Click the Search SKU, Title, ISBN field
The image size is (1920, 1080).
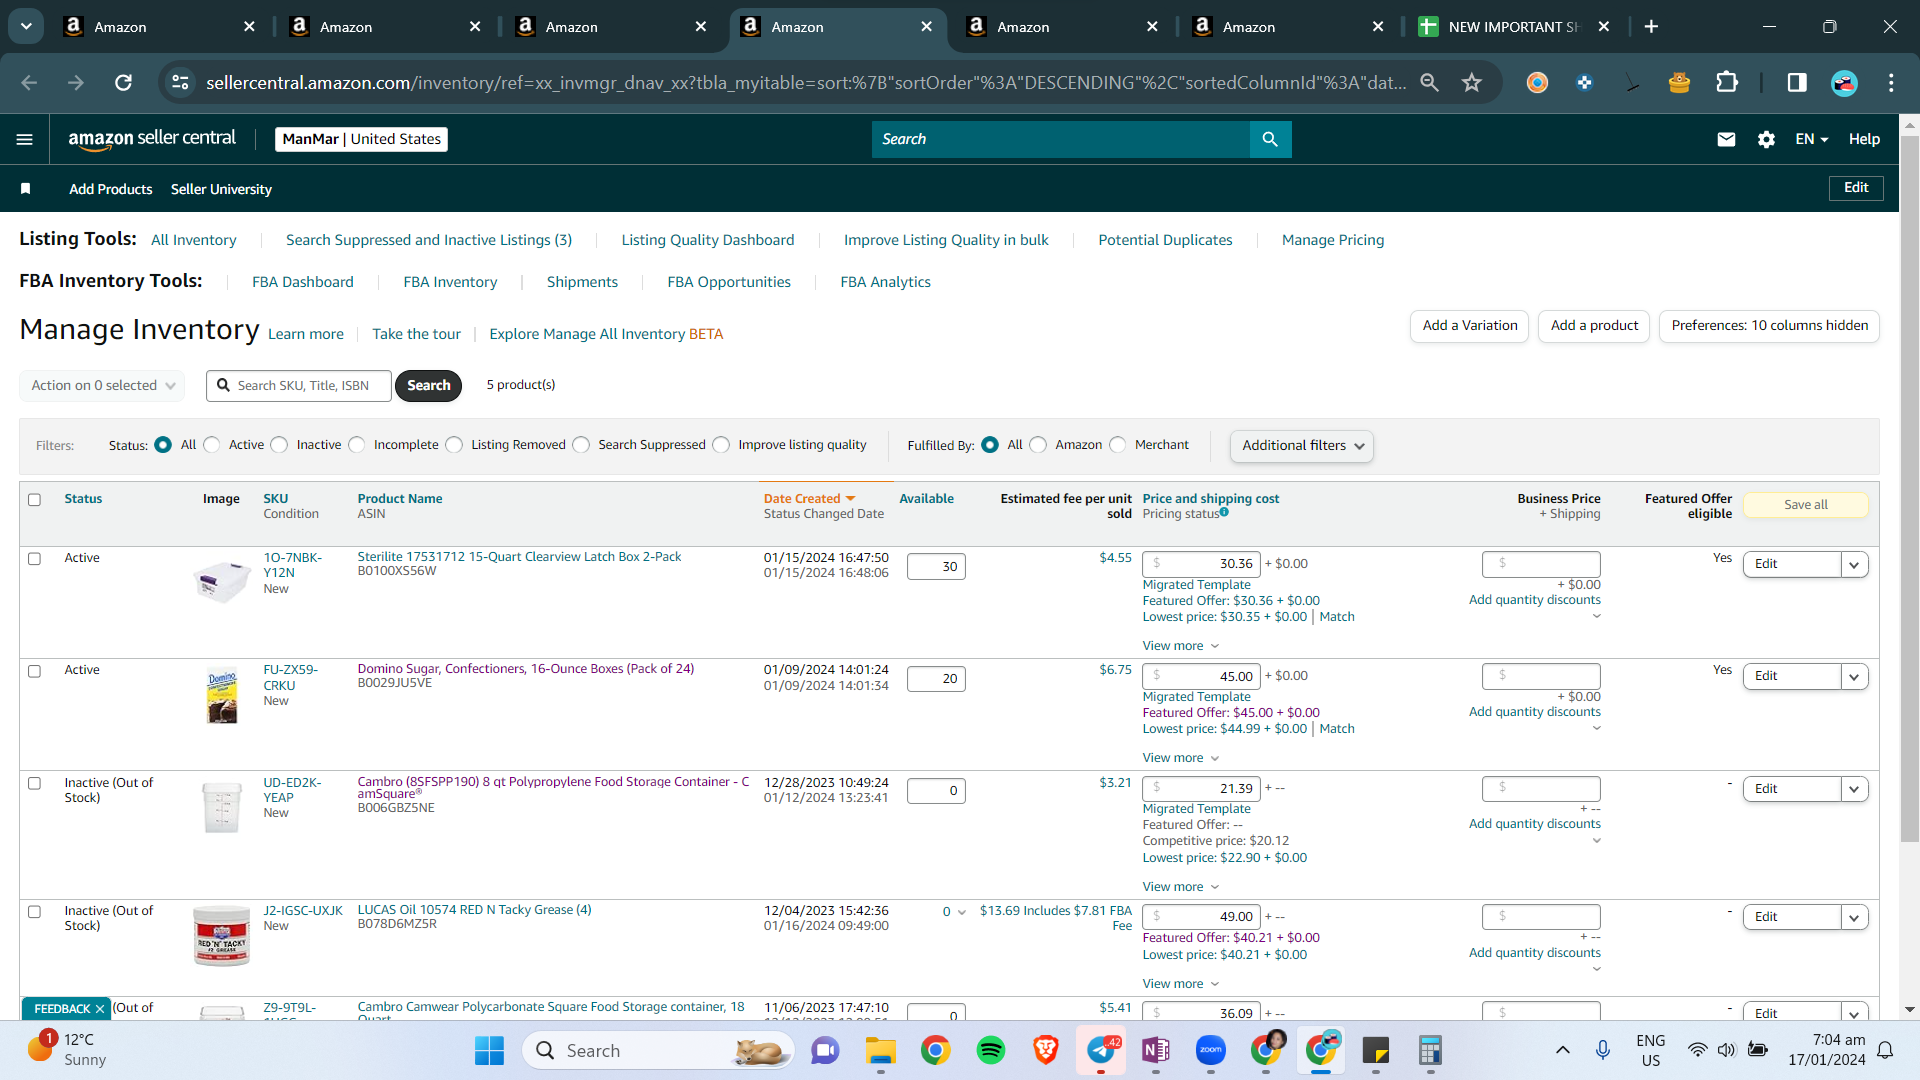click(x=299, y=386)
